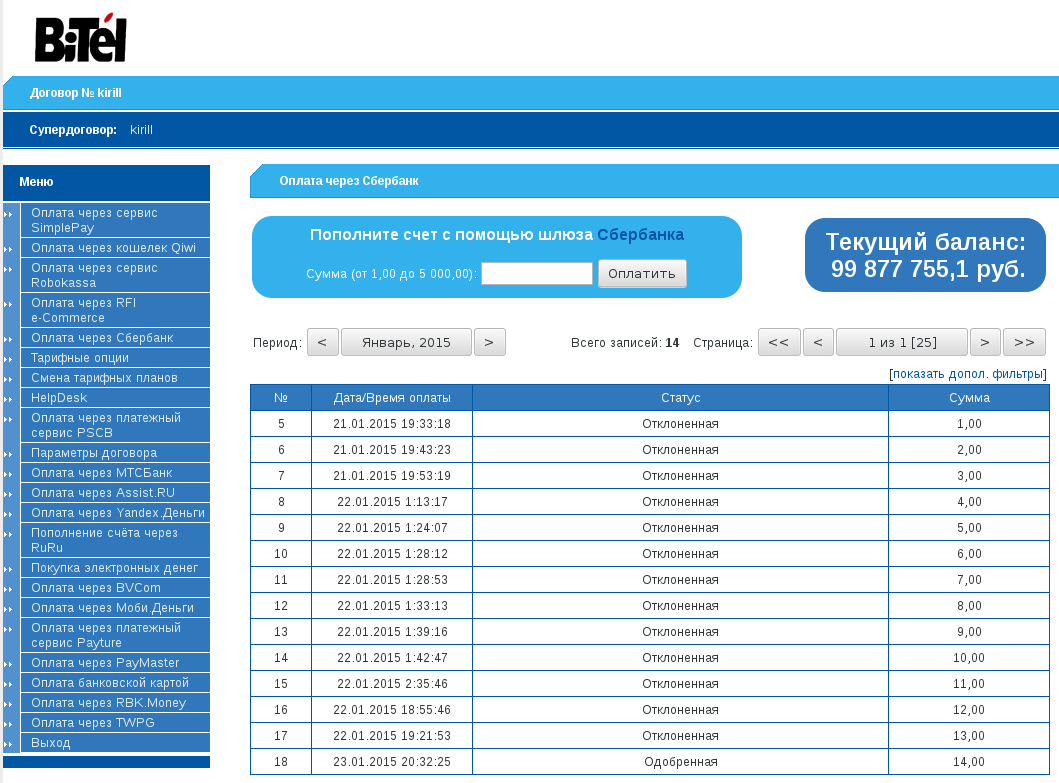
Task: Jump to last page of records
Action: point(1024,343)
